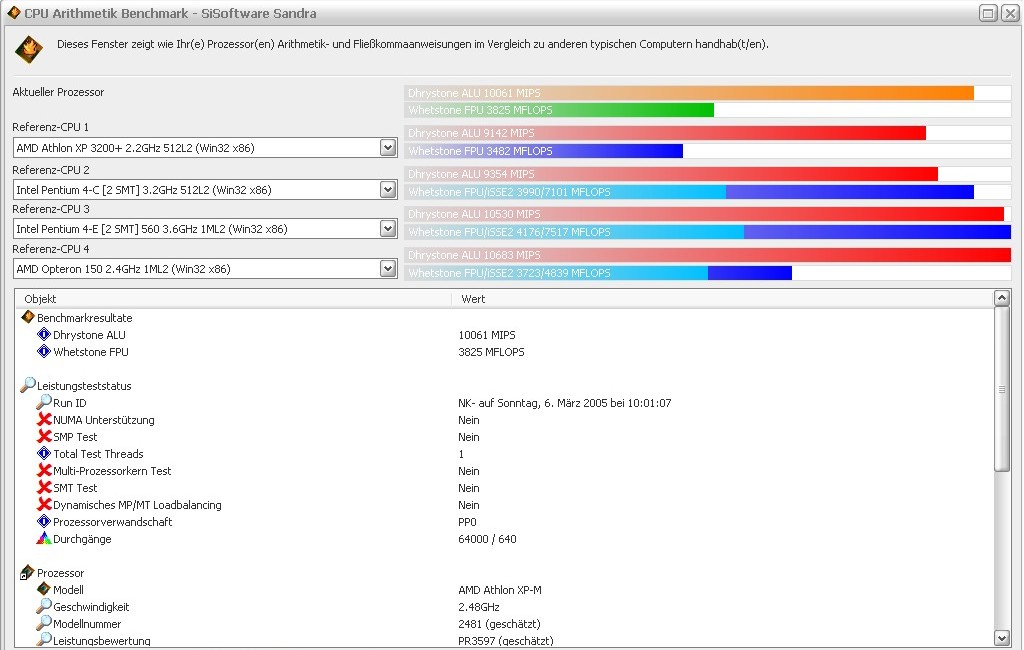Open the Referenz-CPU 3 dropdown arrow
This screenshot has width=1024, height=650.
click(x=388, y=229)
